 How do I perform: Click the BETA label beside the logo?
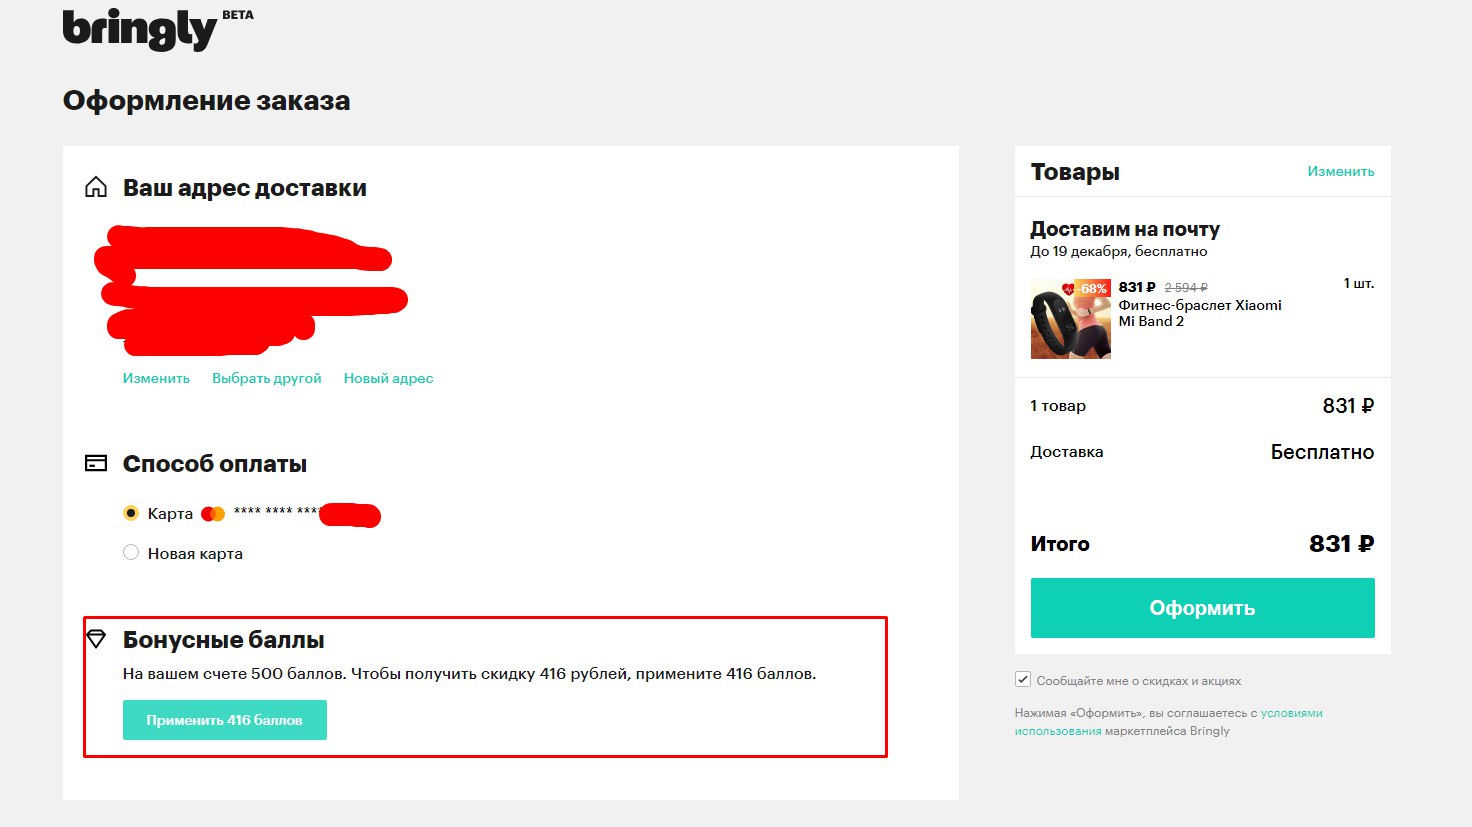(238, 15)
